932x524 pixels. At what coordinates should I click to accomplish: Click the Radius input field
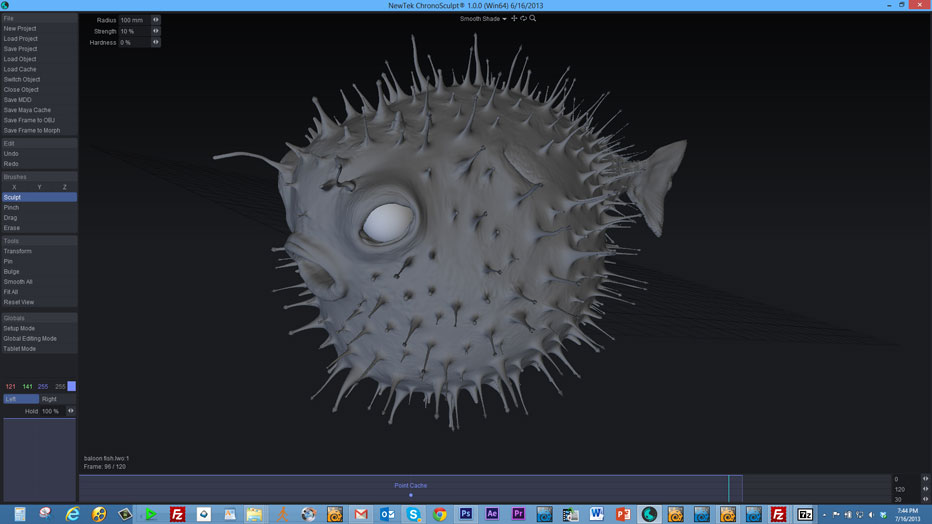point(133,20)
